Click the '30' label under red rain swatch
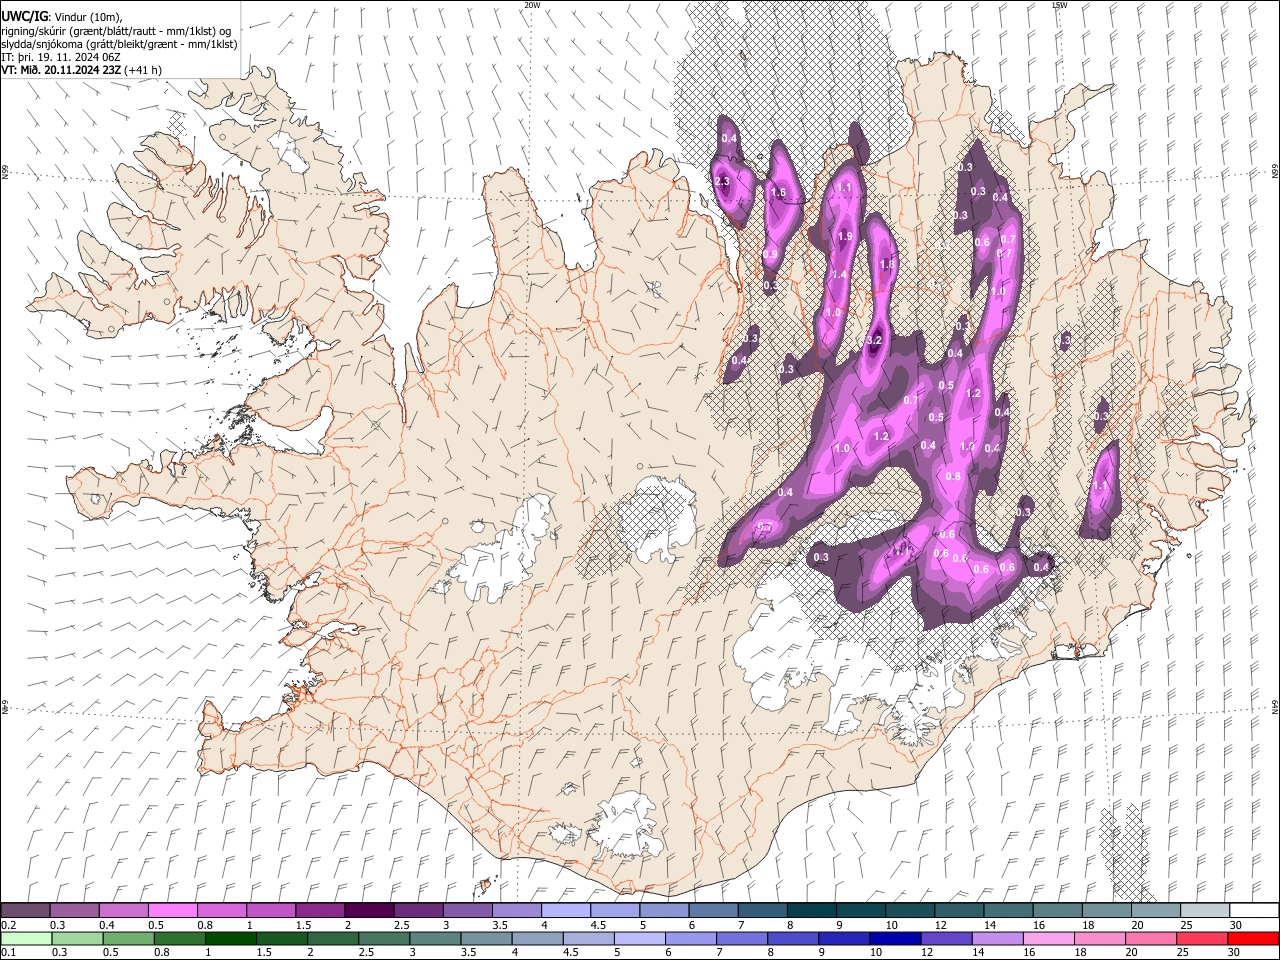1280x960 pixels. 1235,952
